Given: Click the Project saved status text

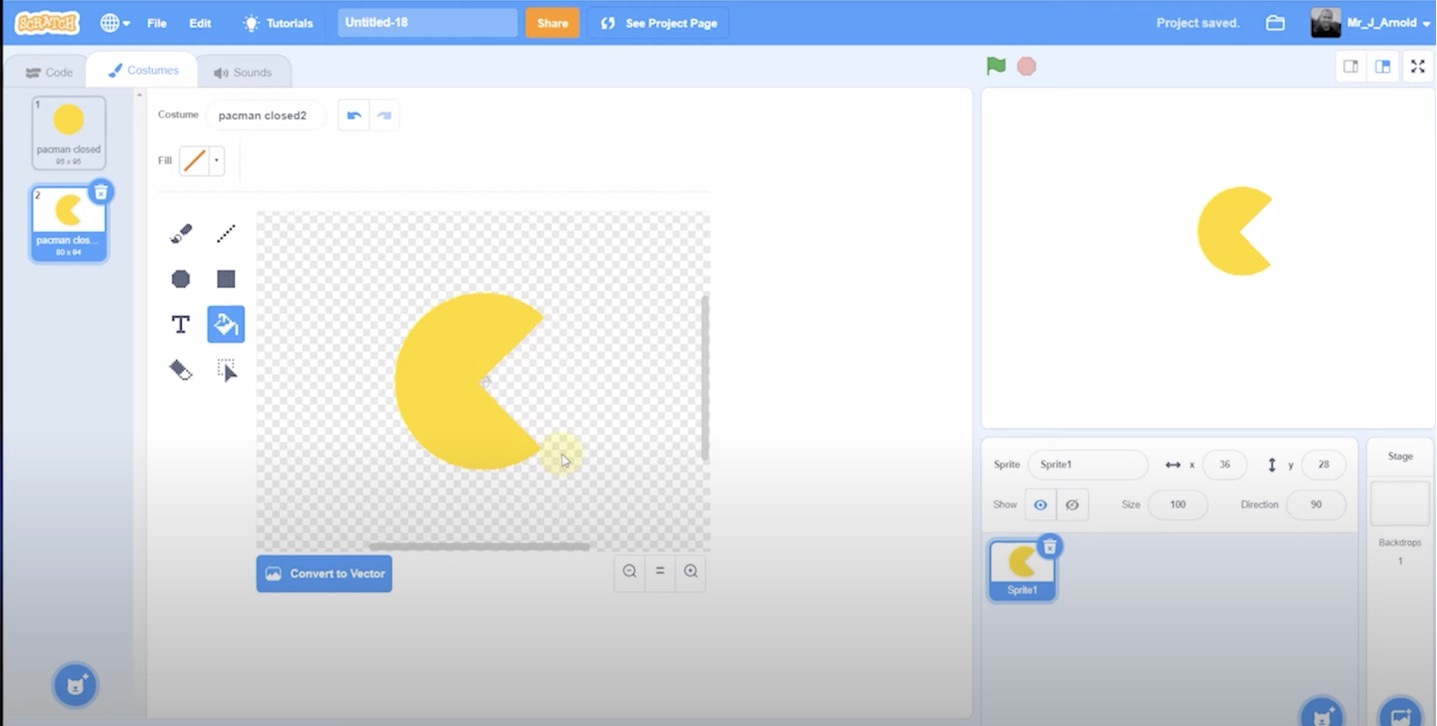Looking at the screenshot, I should coord(1198,23).
